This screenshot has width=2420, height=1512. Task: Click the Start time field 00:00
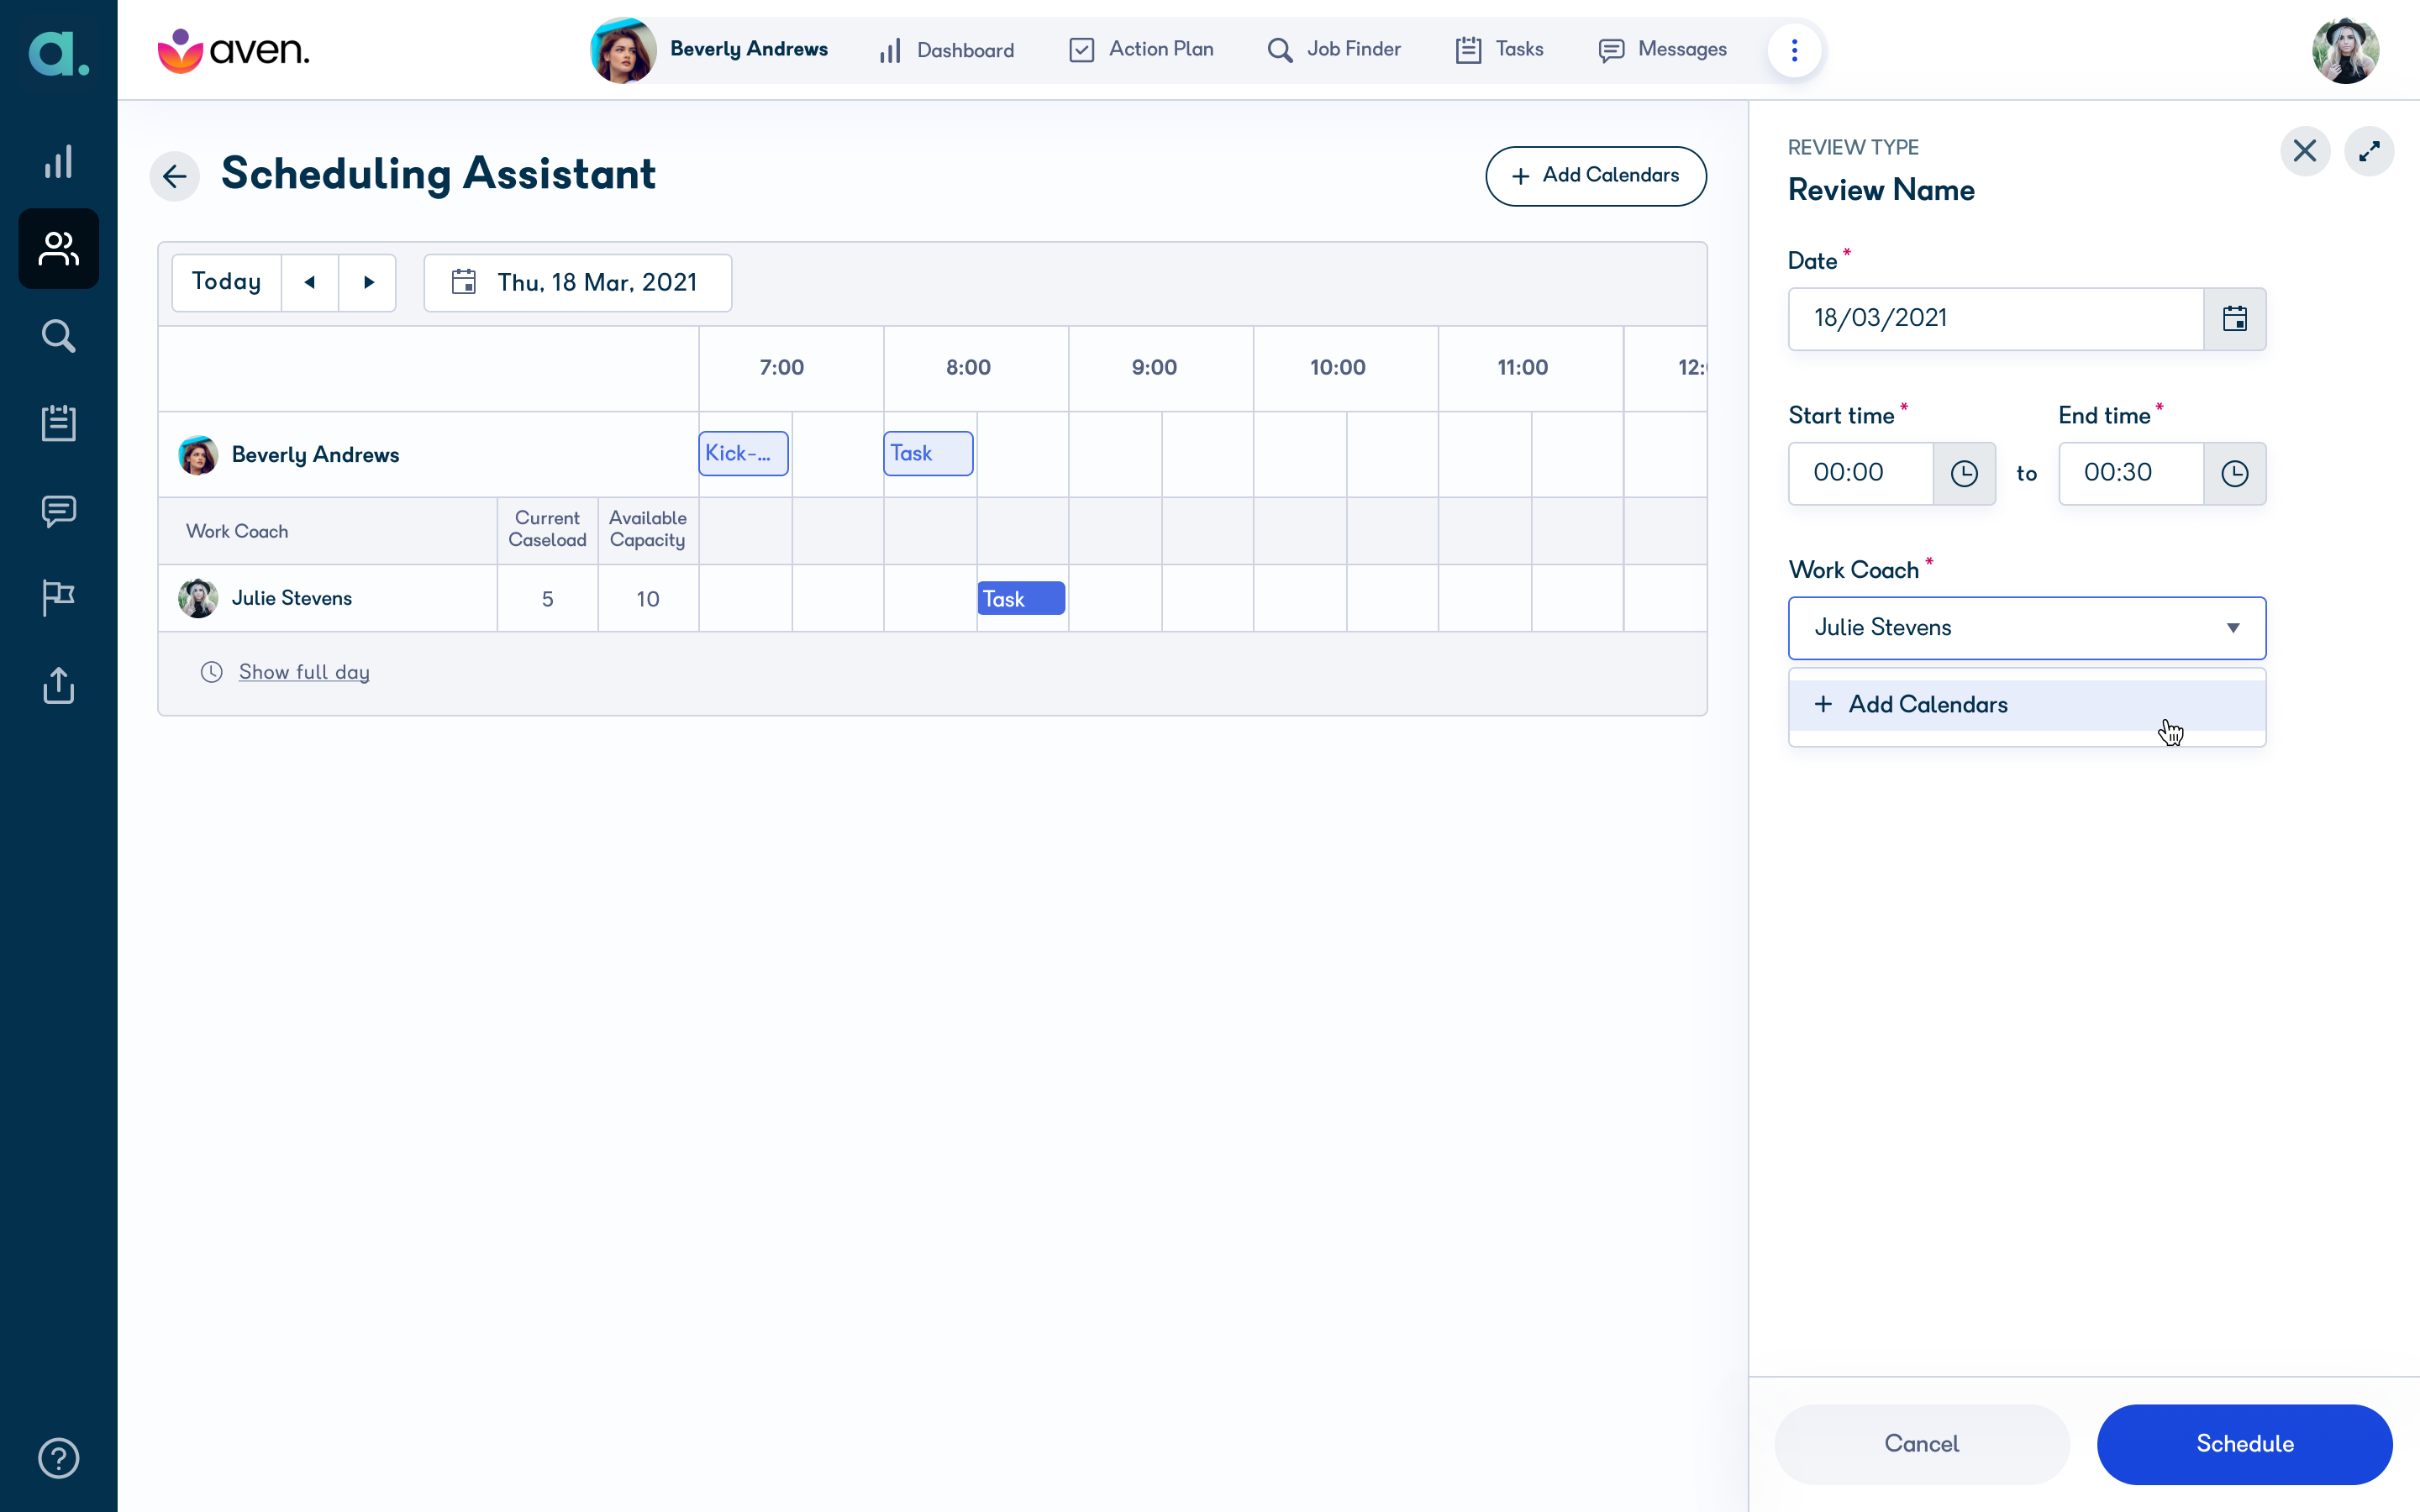1861,474
